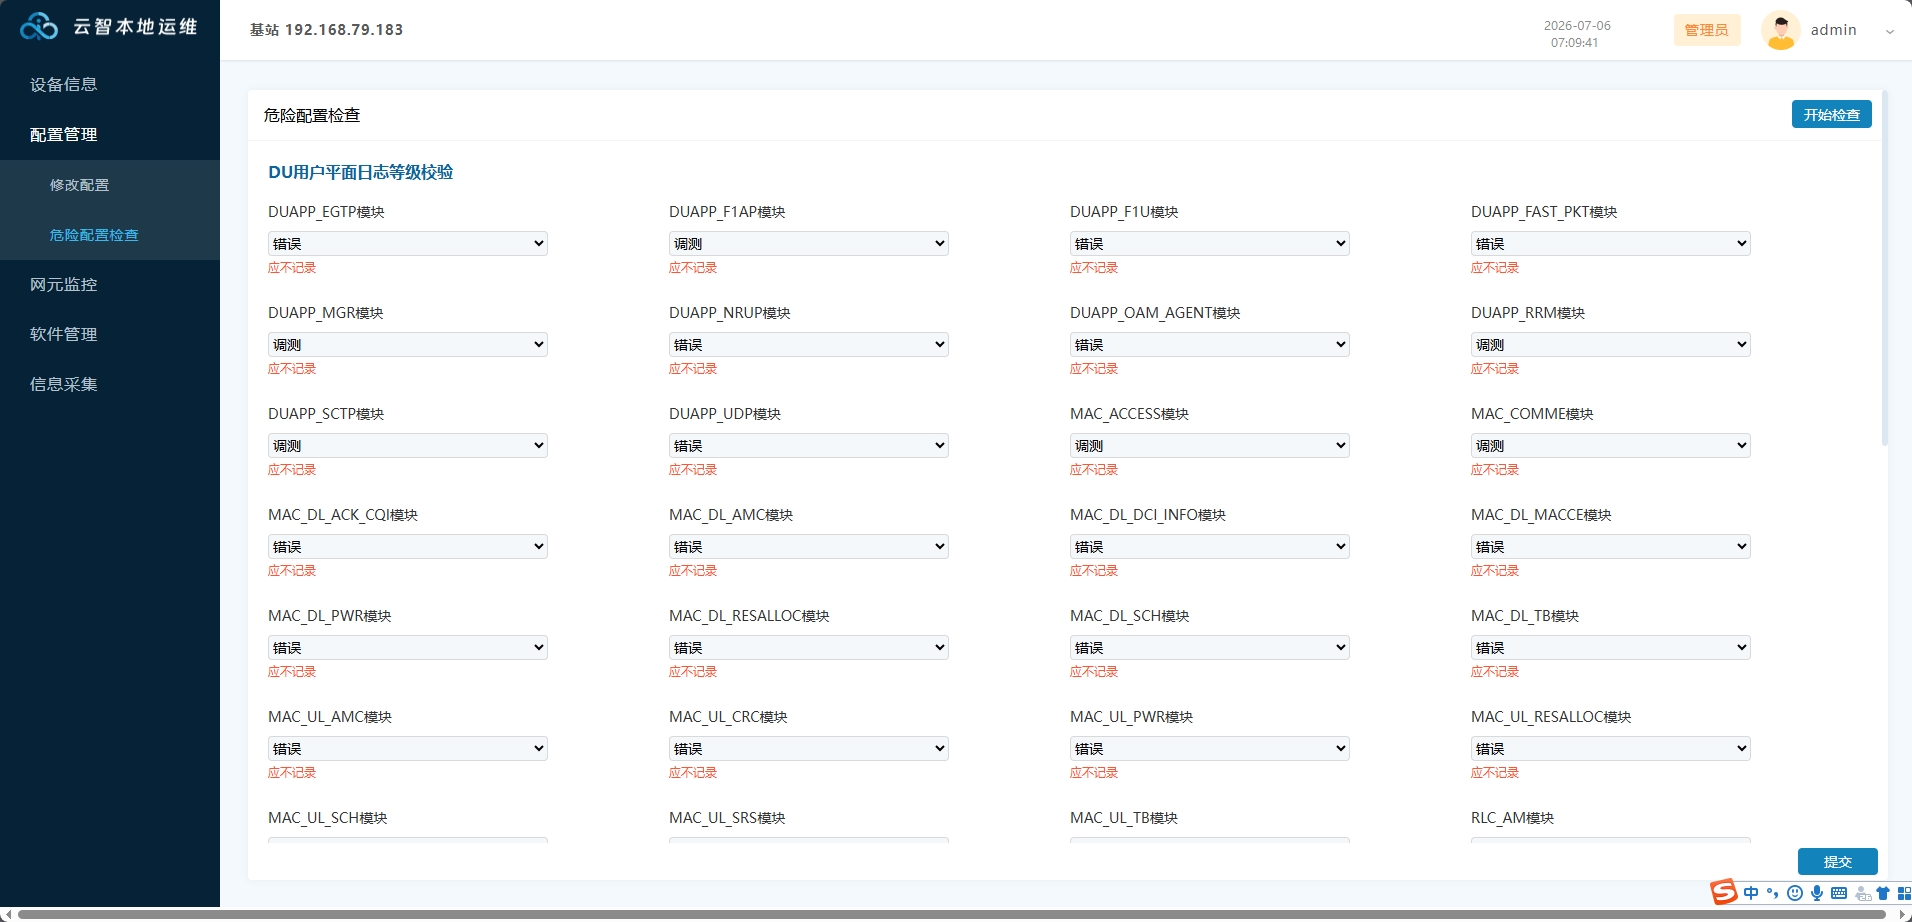Open the DUAPP_NRUP模块 level dropdown
This screenshot has width=1912, height=922.
(809, 345)
